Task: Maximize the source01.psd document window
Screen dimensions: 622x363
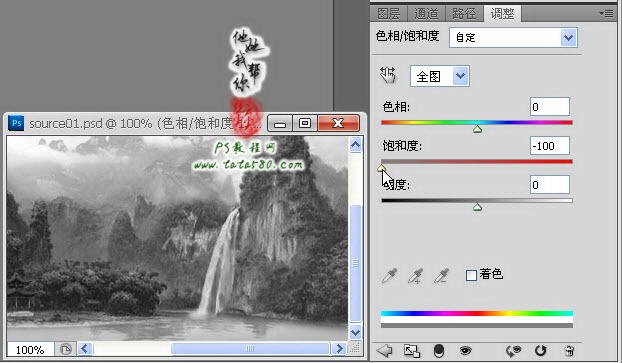Action: click(x=305, y=123)
